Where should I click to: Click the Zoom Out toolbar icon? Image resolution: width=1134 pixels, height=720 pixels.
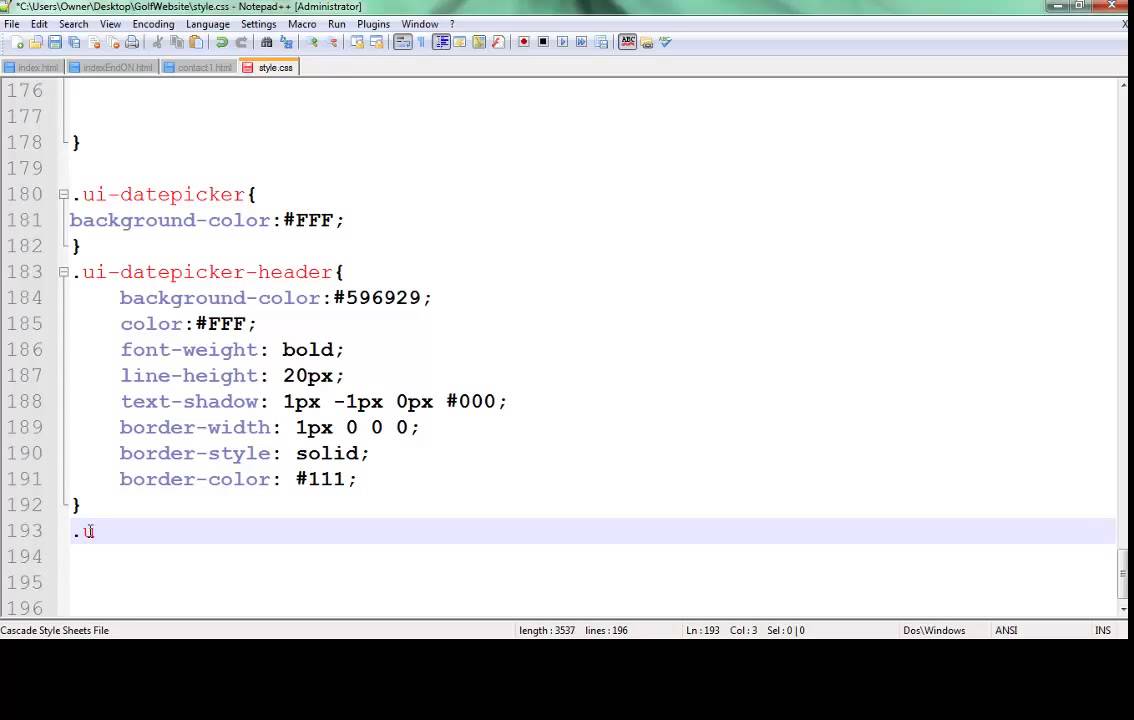(x=332, y=43)
